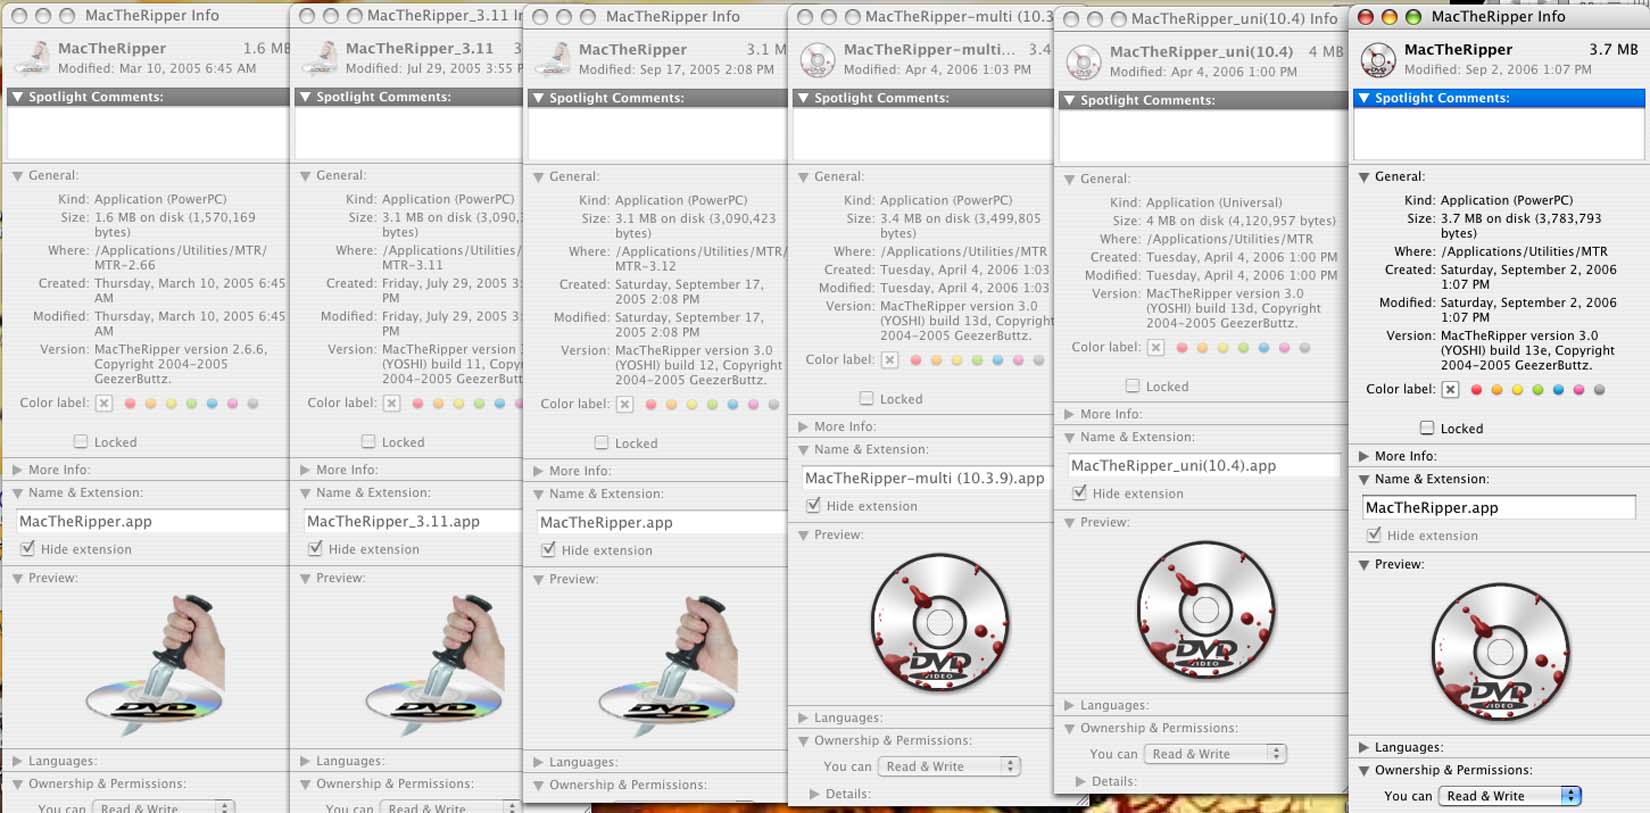Collapse Name & Extension in the 1.6 MB MacTheRipper window
The height and width of the screenshot is (813, 1650).
(18, 493)
